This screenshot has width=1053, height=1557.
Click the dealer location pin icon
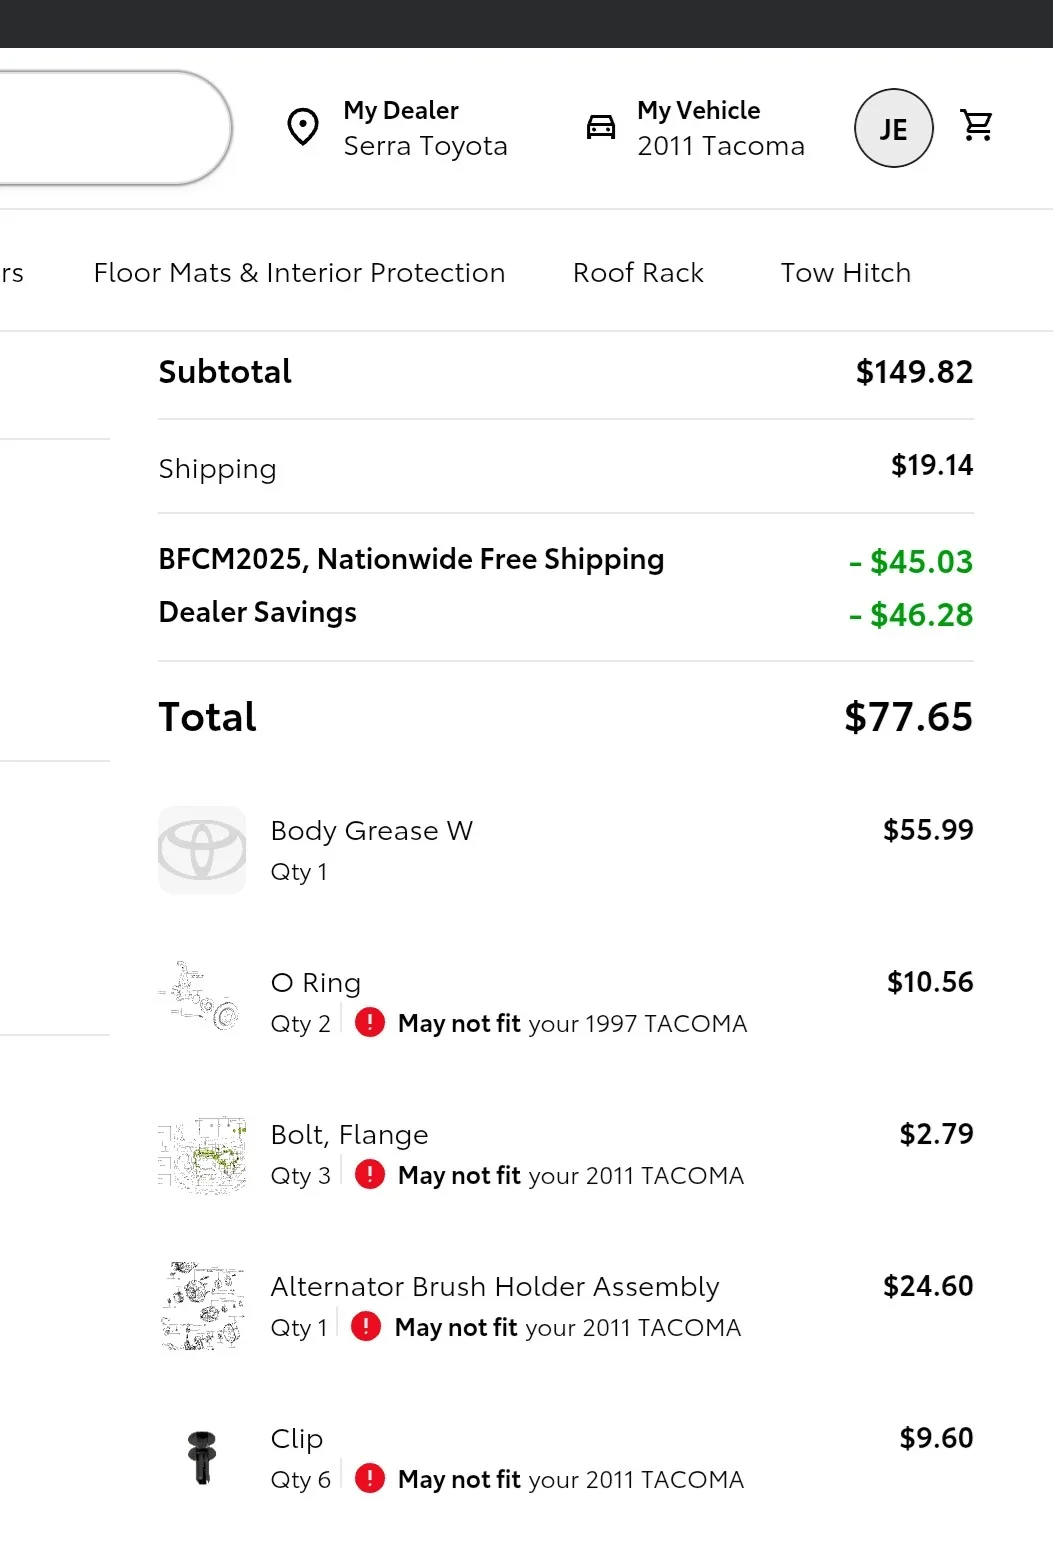point(303,127)
